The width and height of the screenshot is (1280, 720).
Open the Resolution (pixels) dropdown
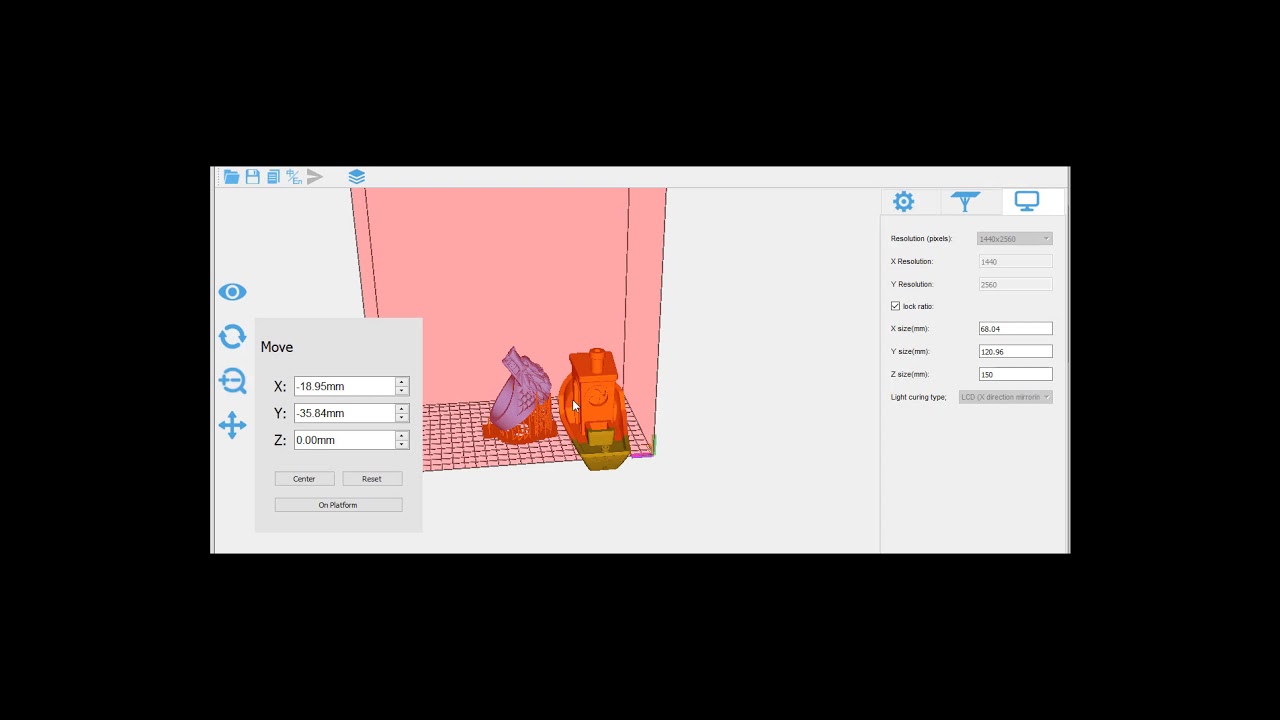[x=1015, y=239]
